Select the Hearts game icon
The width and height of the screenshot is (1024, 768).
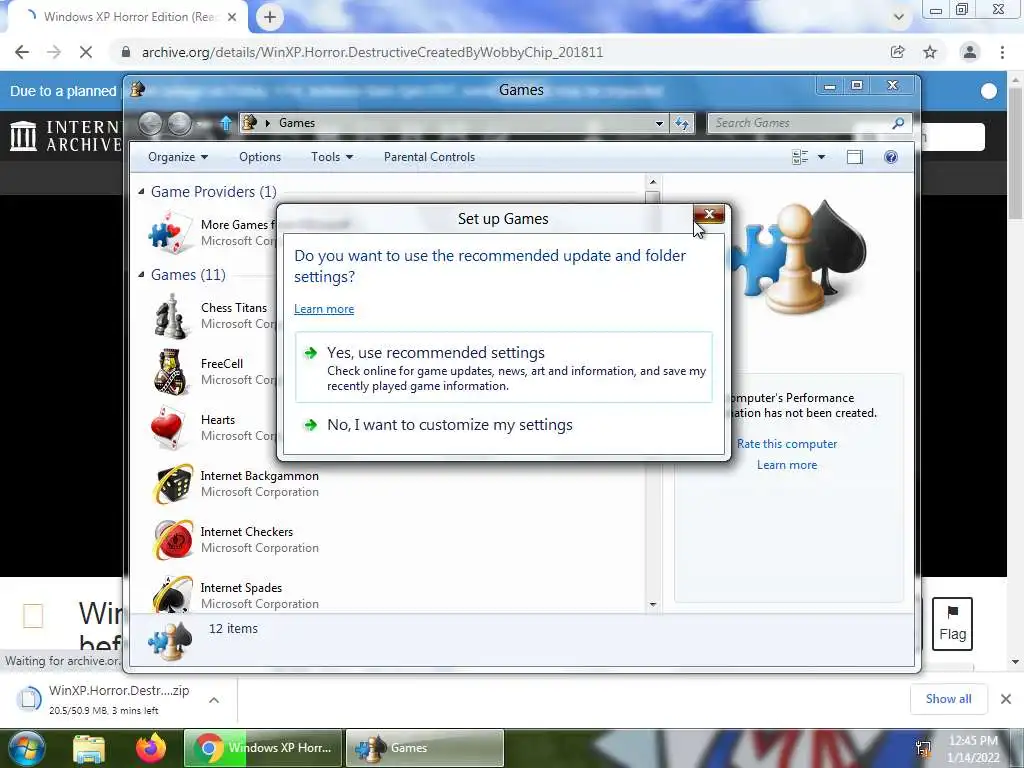click(168, 428)
